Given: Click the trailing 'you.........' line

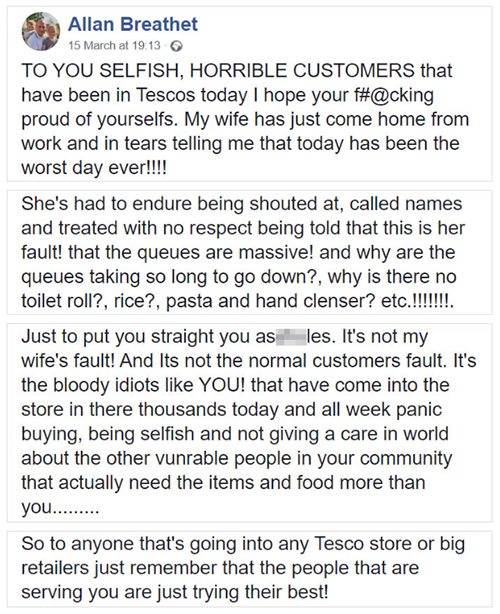Looking at the screenshot, I should pos(60,508).
